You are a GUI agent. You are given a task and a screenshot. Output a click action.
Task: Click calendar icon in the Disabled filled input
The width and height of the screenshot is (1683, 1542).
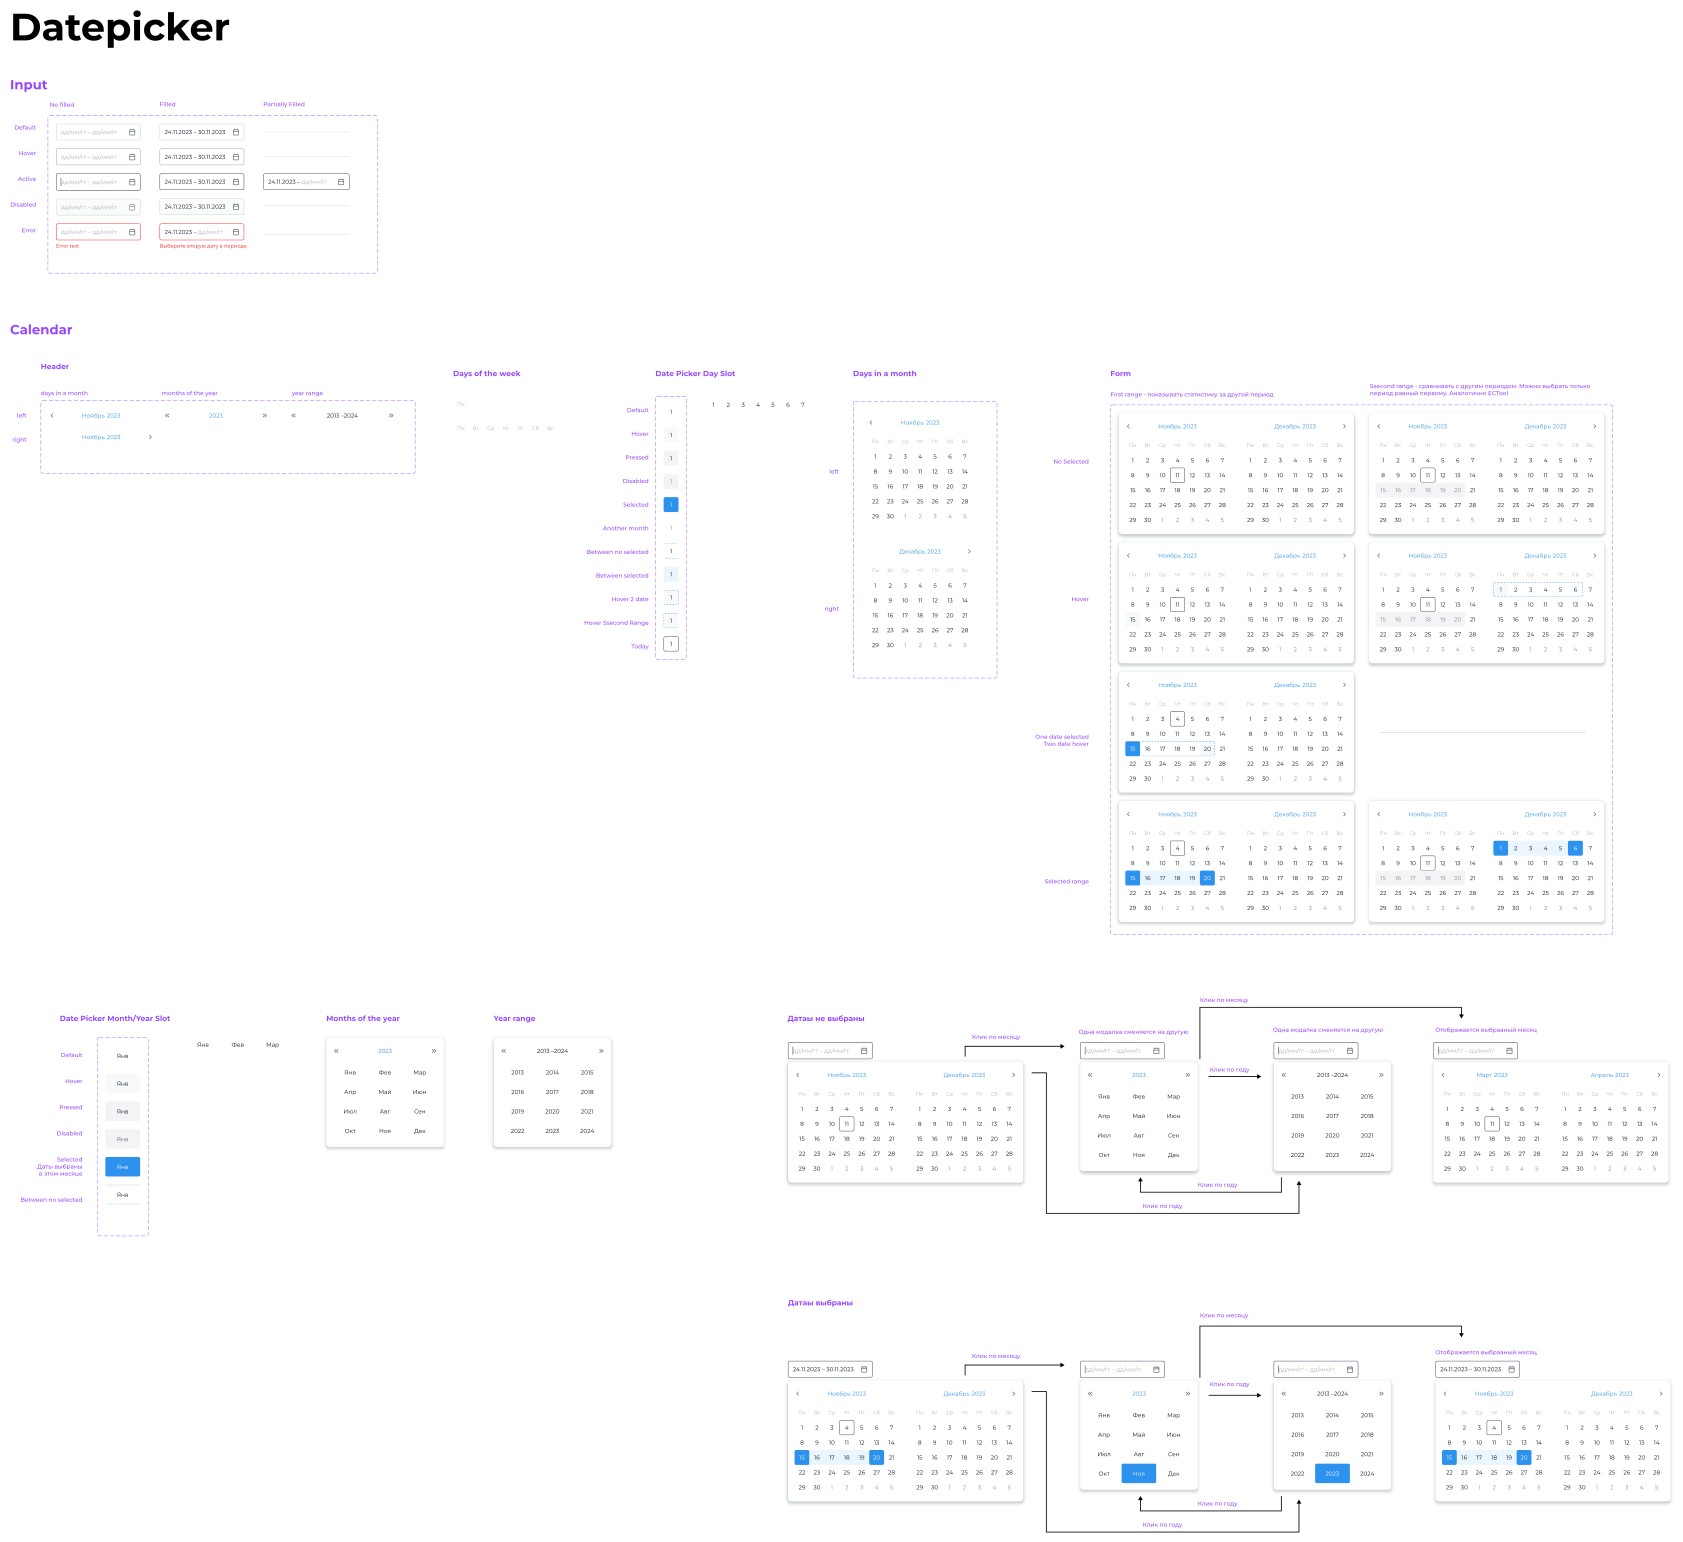(236, 207)
